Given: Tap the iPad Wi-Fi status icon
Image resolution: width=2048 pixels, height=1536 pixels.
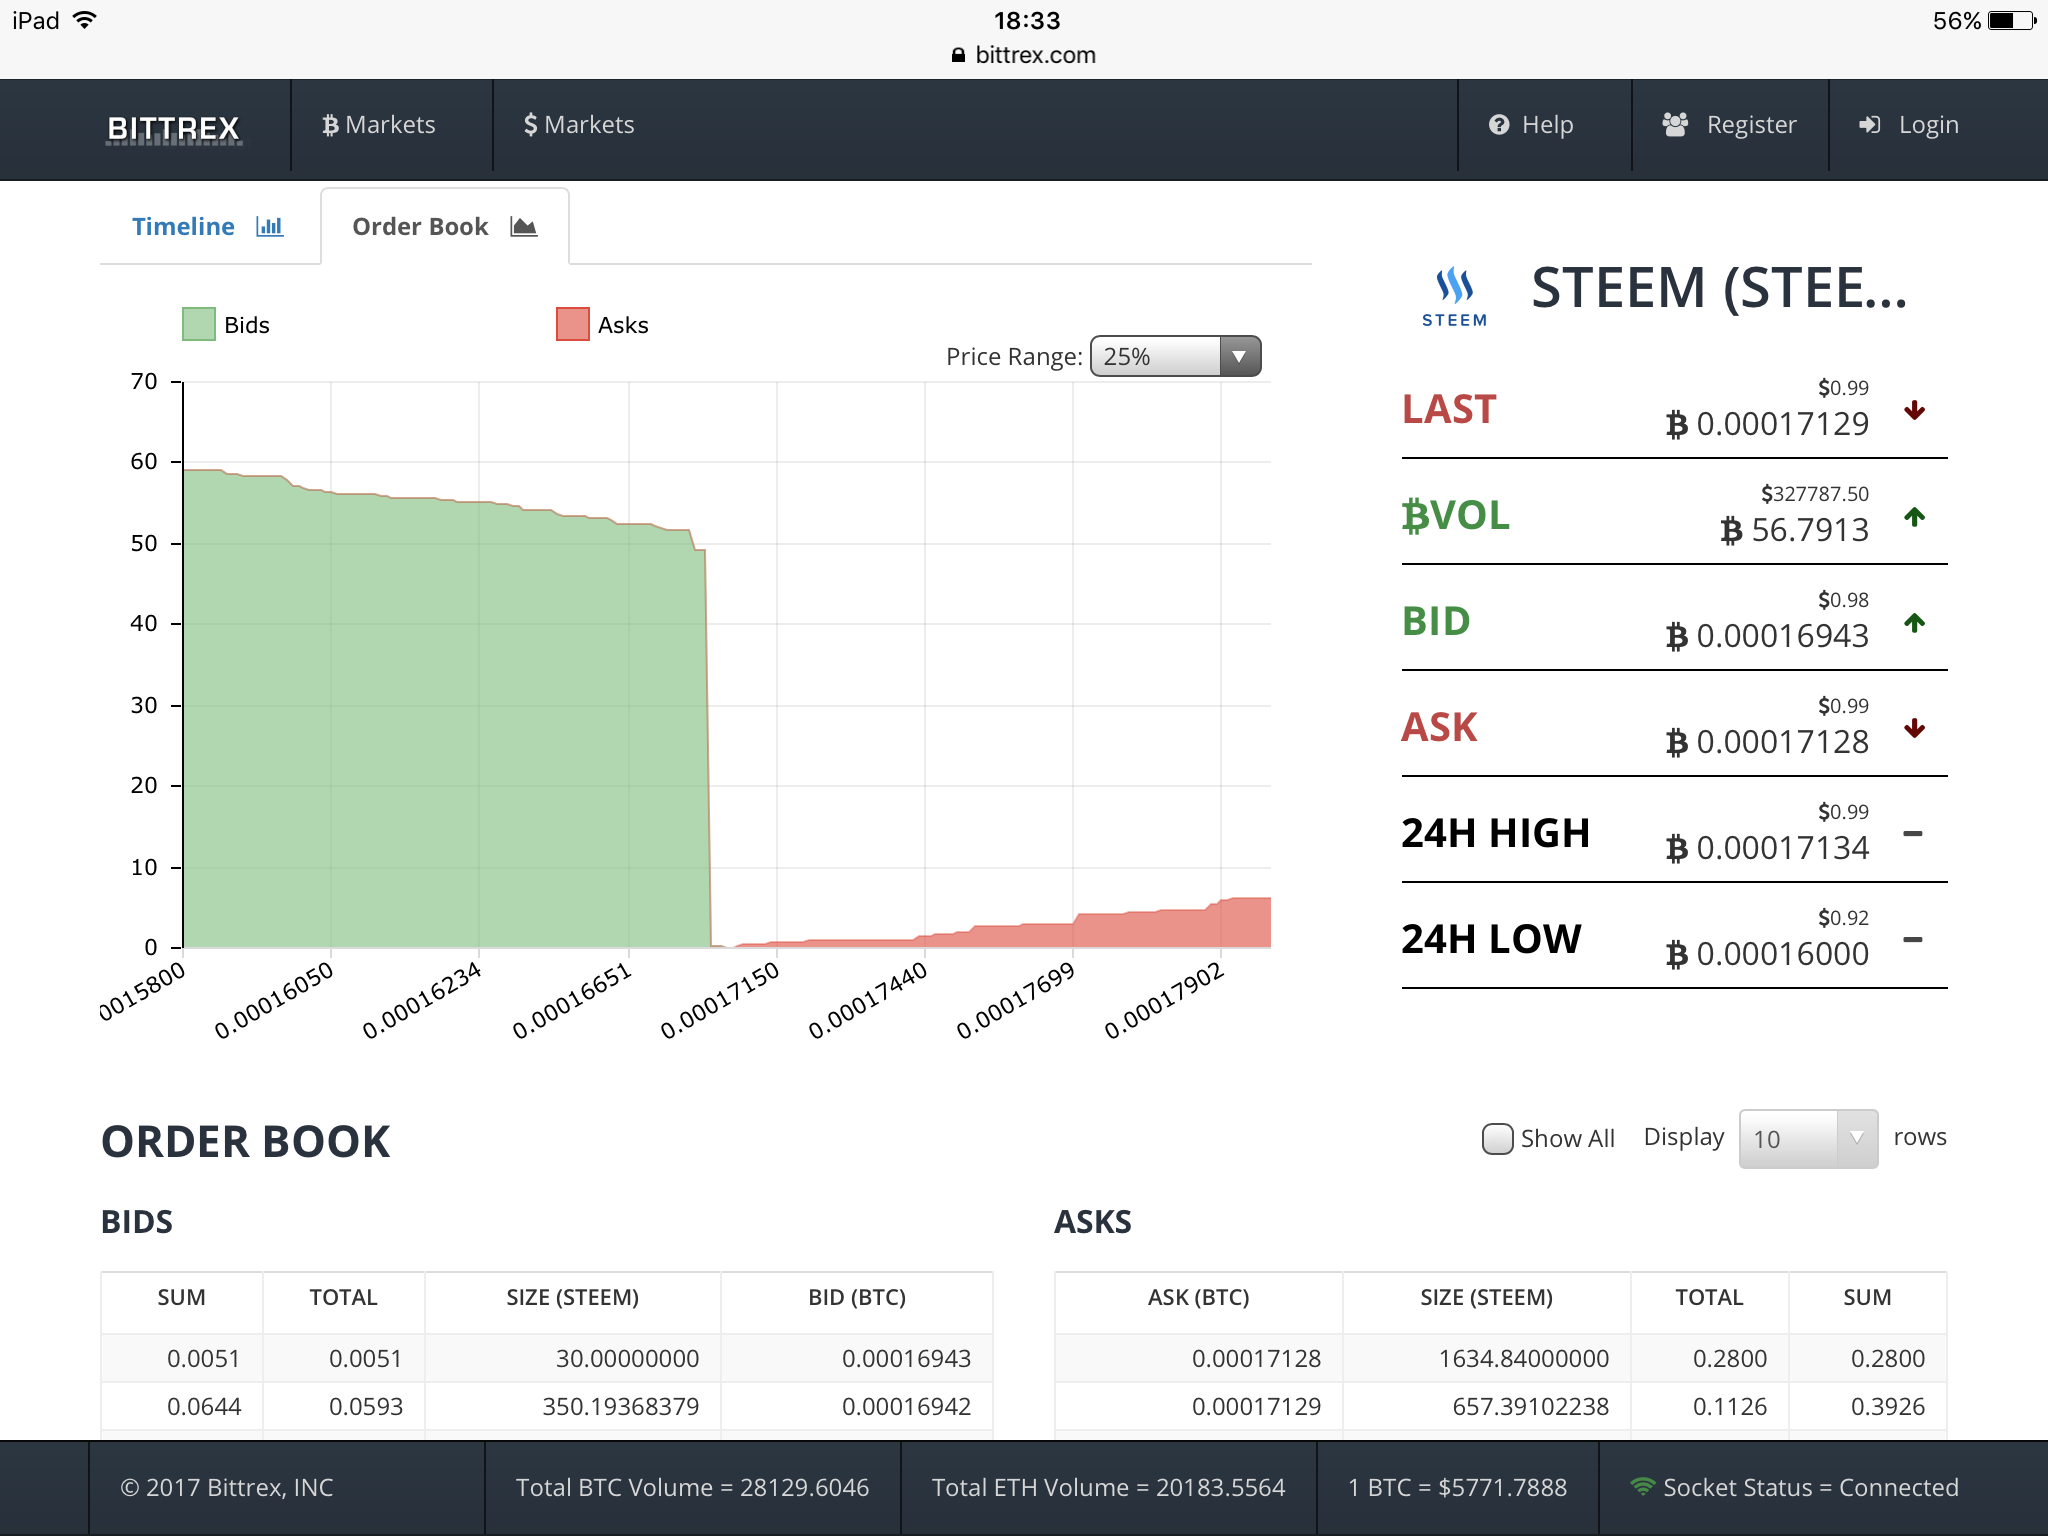Looking at the screenshot, I should coord(85,20).
